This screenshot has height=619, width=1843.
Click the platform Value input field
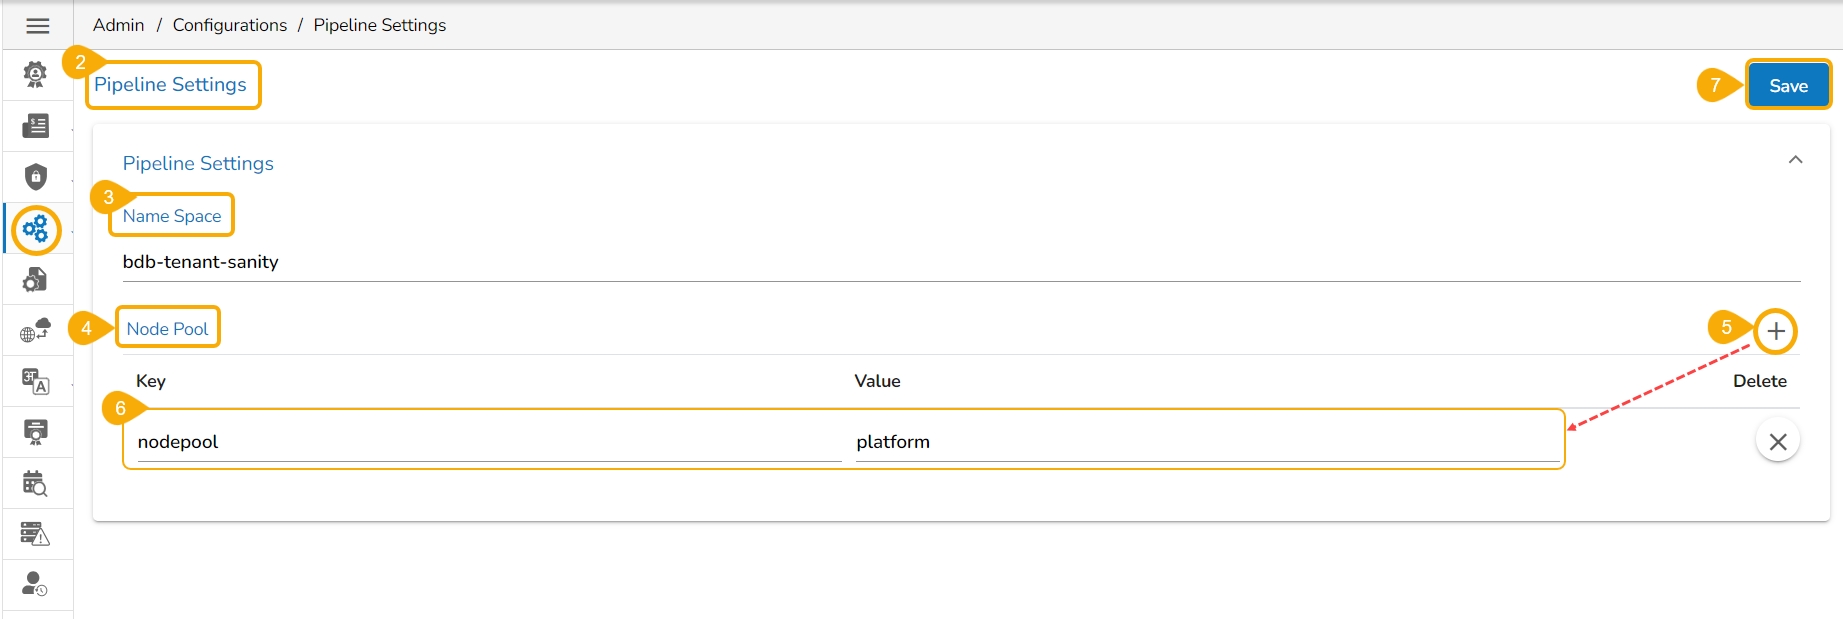tap(1205, 442)
